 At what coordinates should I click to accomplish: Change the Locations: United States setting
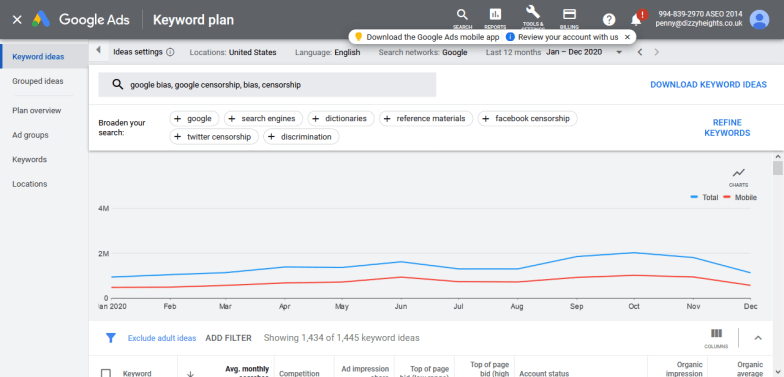[233, 52]
